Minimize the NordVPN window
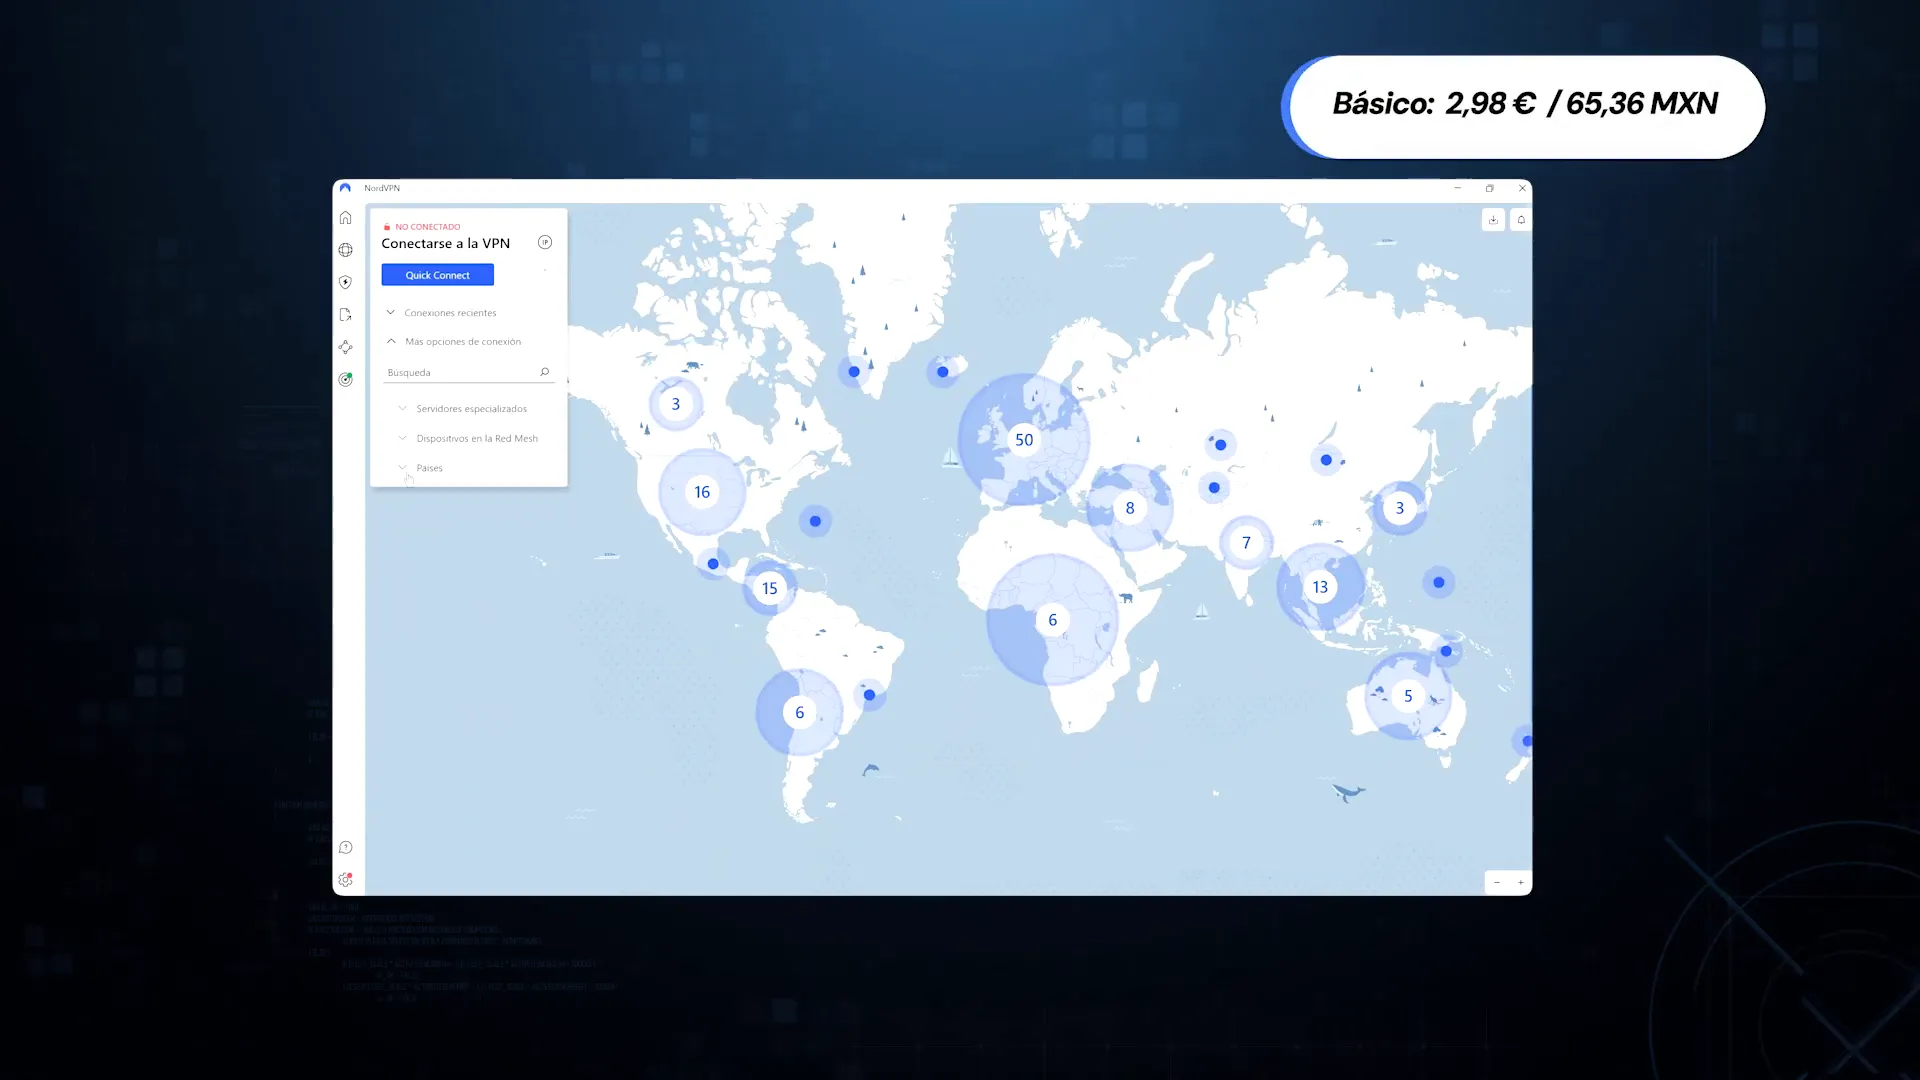 (1458, 188)
